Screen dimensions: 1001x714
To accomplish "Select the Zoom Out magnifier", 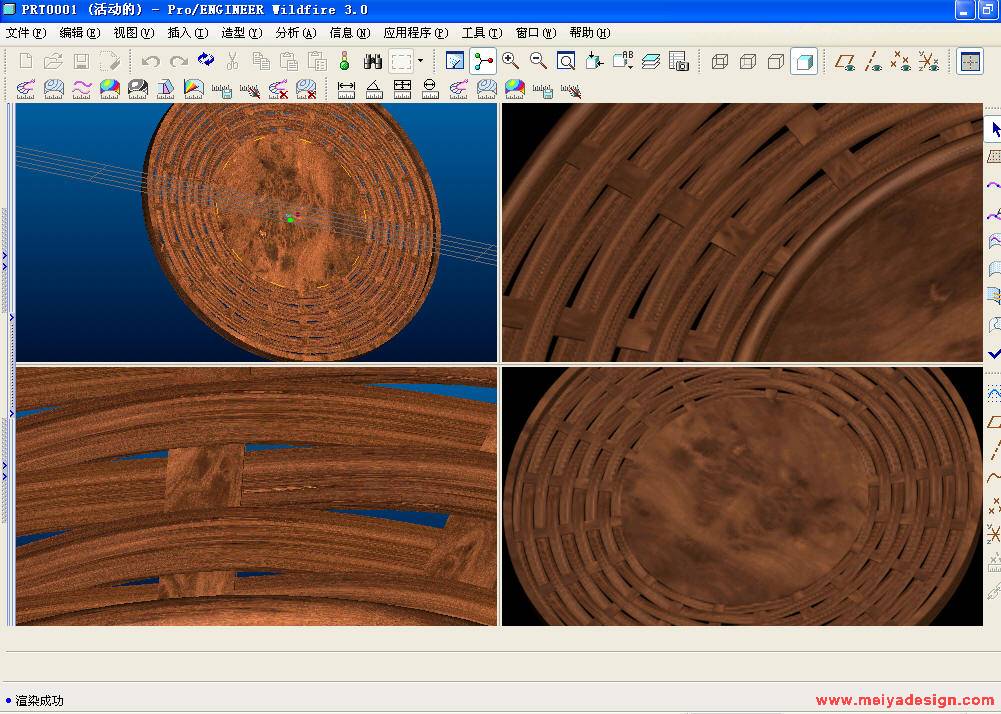I will [538, 61].
